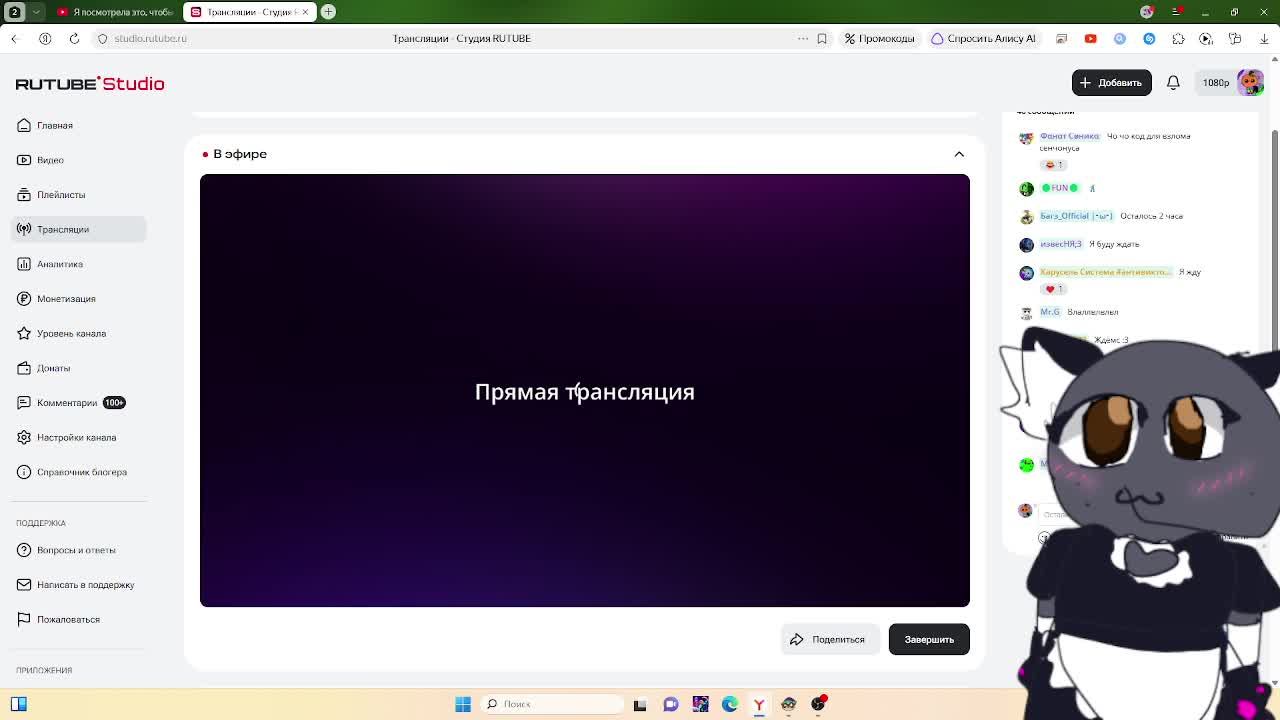This screenshot has height=720, width=1280.
Task: Select Трансляции - Студия RUTUBE tab
Action: tap(250, 12)
